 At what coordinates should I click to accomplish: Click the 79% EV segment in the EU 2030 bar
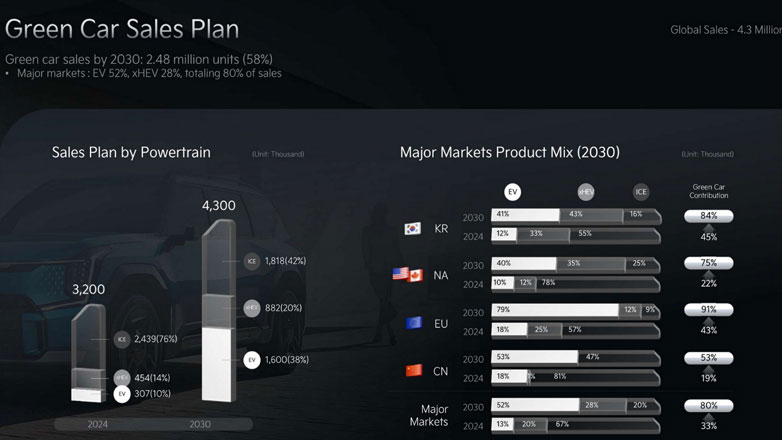[x=555, y=310]
